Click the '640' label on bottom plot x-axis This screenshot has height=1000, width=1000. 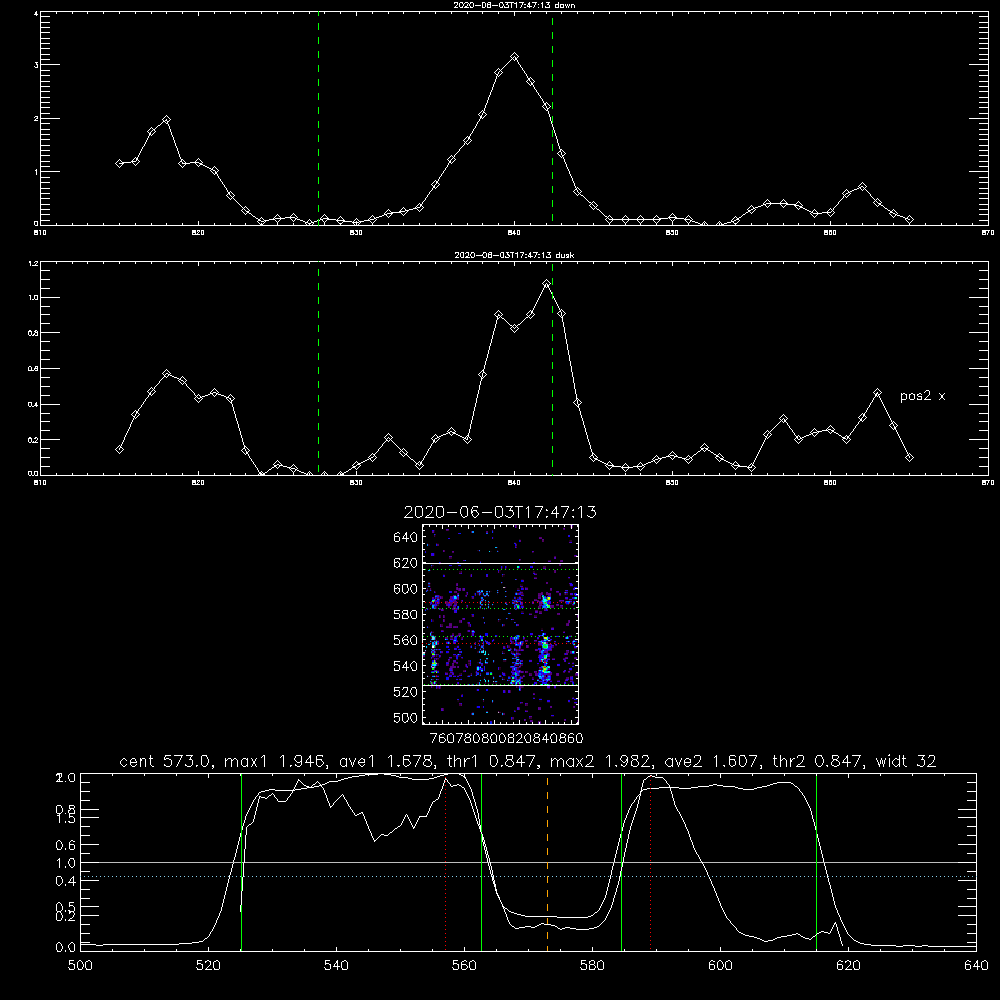pyautogui.click(x=976, y=966)
